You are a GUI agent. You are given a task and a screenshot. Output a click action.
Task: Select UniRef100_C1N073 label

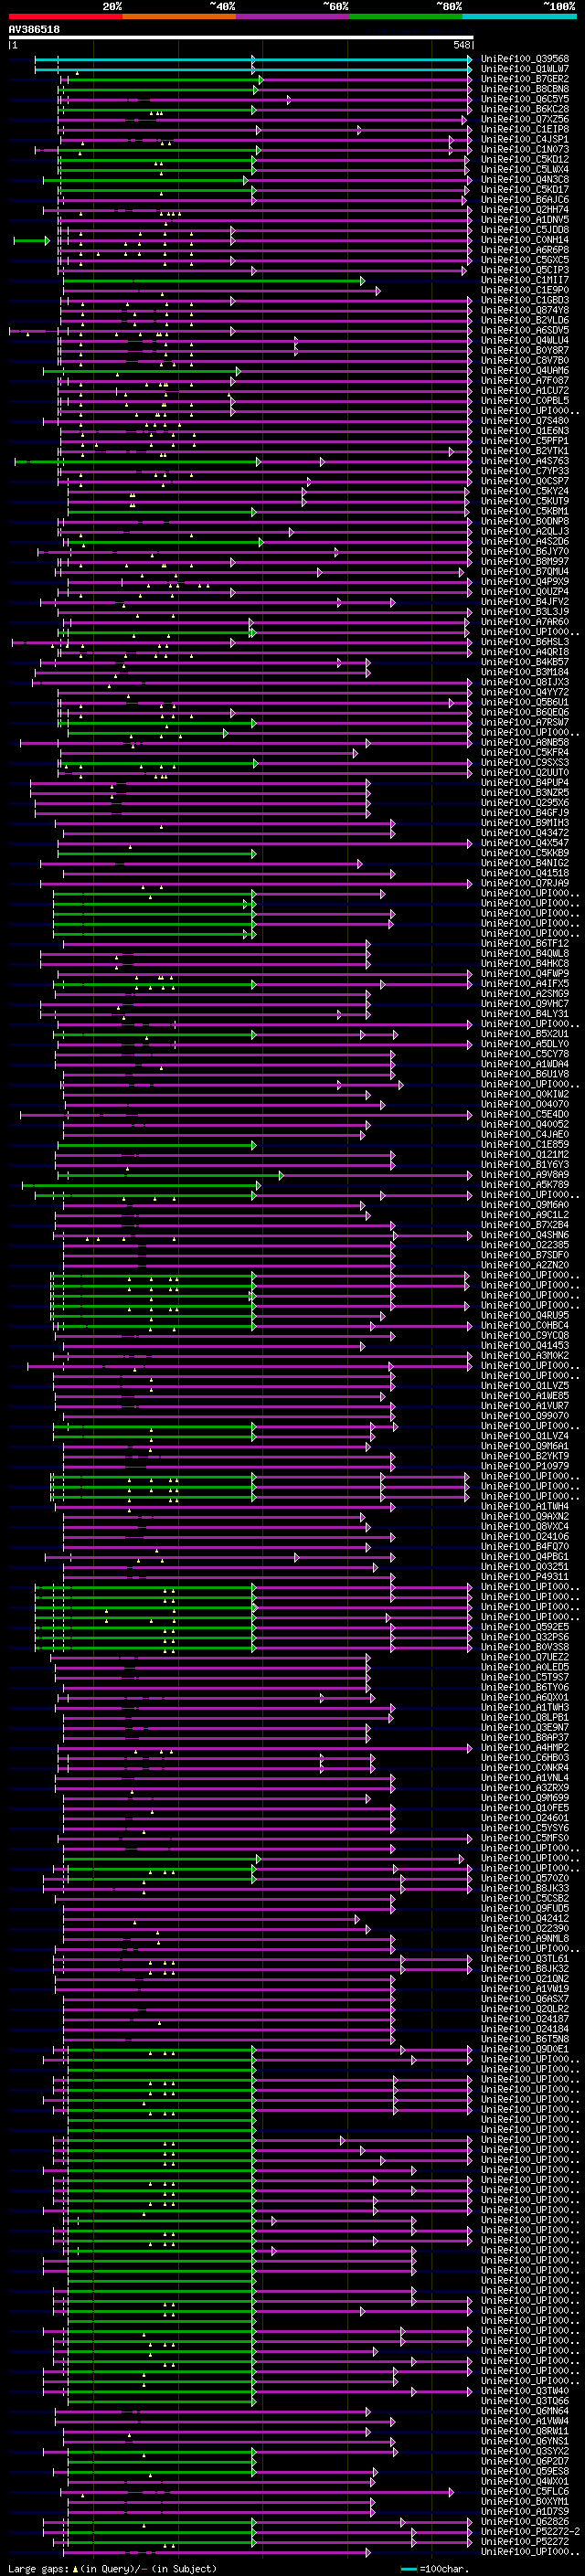(524, 149)
